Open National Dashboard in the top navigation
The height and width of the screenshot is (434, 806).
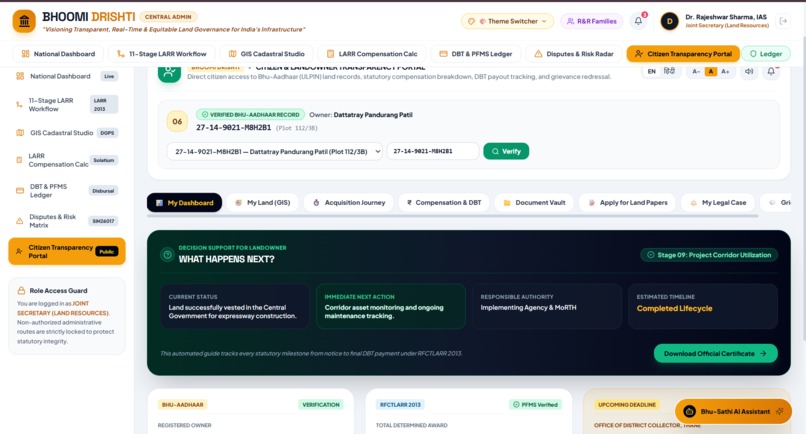[x=58, y=53]
